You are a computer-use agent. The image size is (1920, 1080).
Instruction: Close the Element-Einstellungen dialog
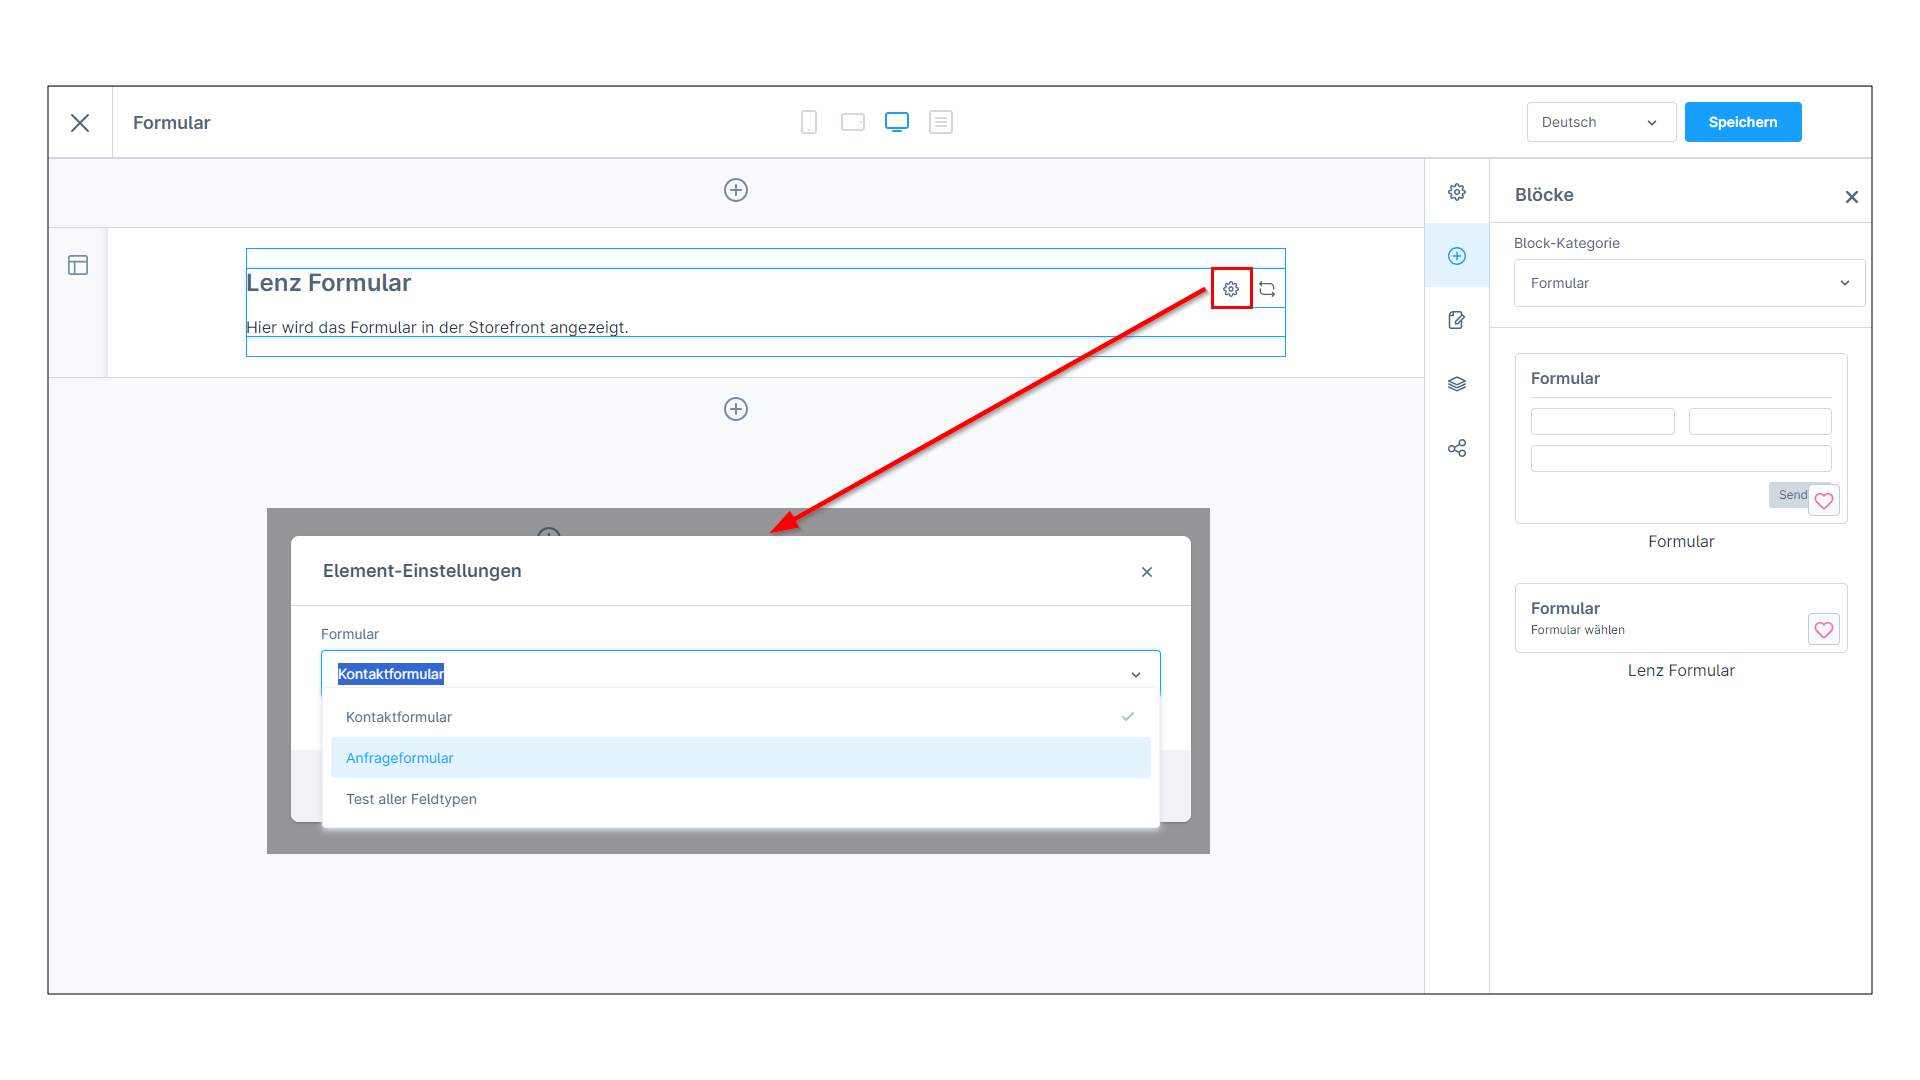tap(1147, 571)
